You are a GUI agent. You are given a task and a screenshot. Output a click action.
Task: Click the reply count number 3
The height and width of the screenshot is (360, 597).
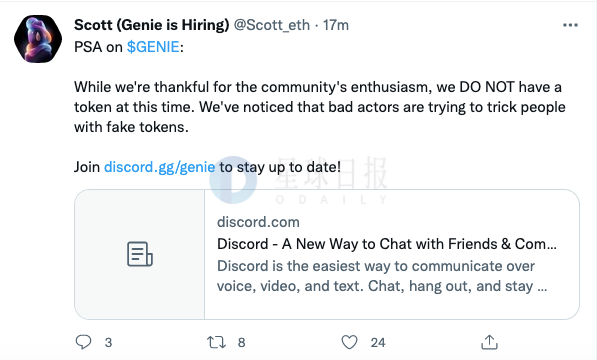[109, 342]
